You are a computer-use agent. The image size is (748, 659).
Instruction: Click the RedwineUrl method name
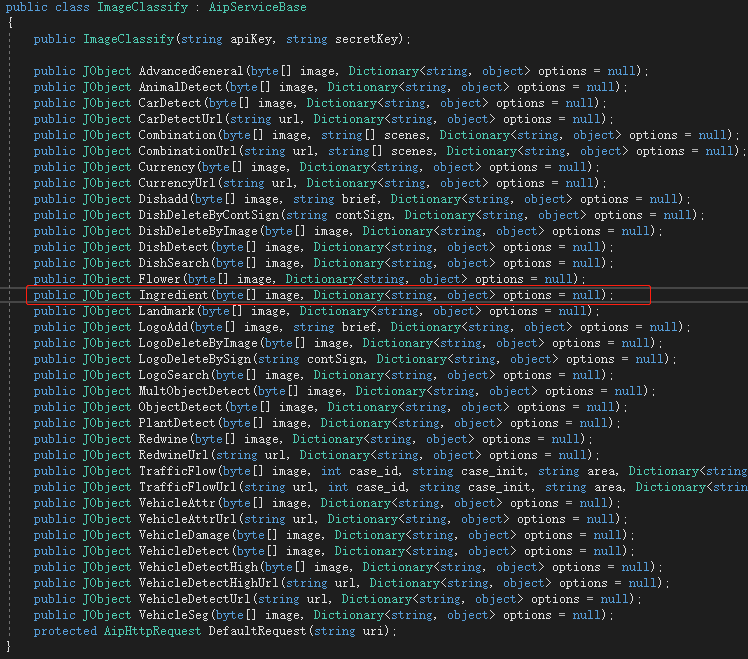point(174,455)
